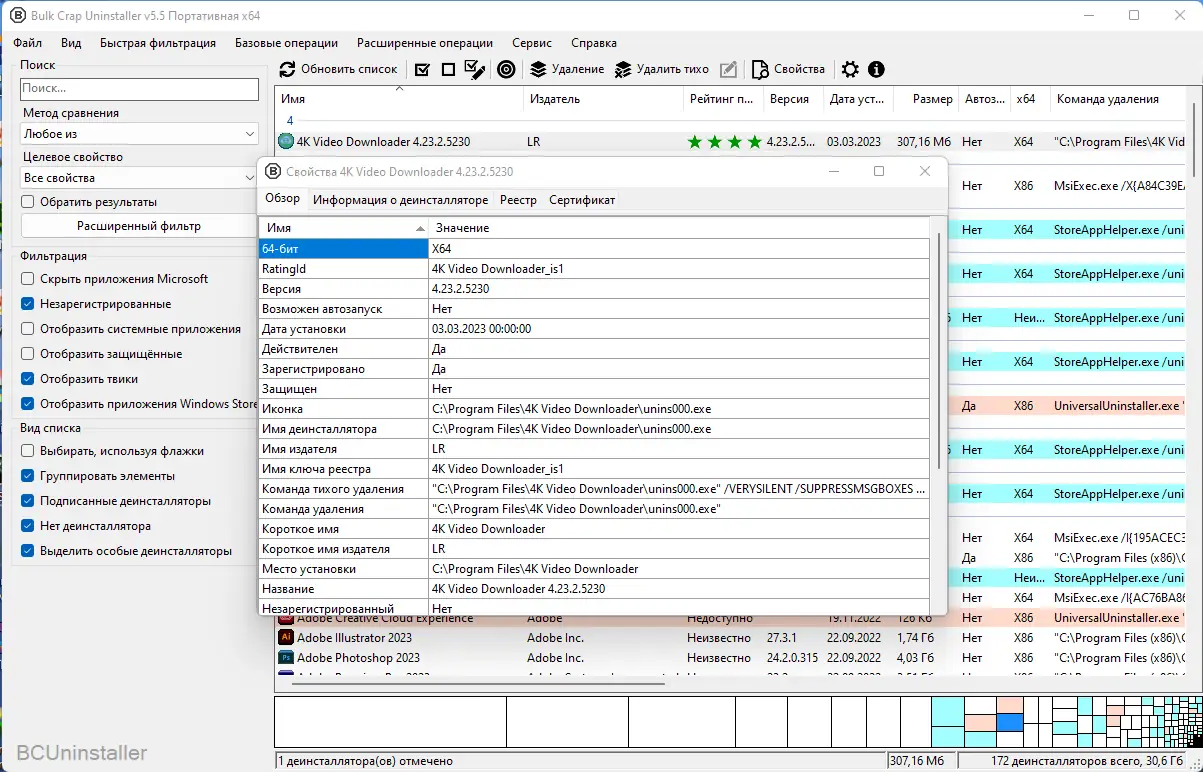The image size is (1203, 772).
Task: Open the Файл menu
Action: click(28, 43)
